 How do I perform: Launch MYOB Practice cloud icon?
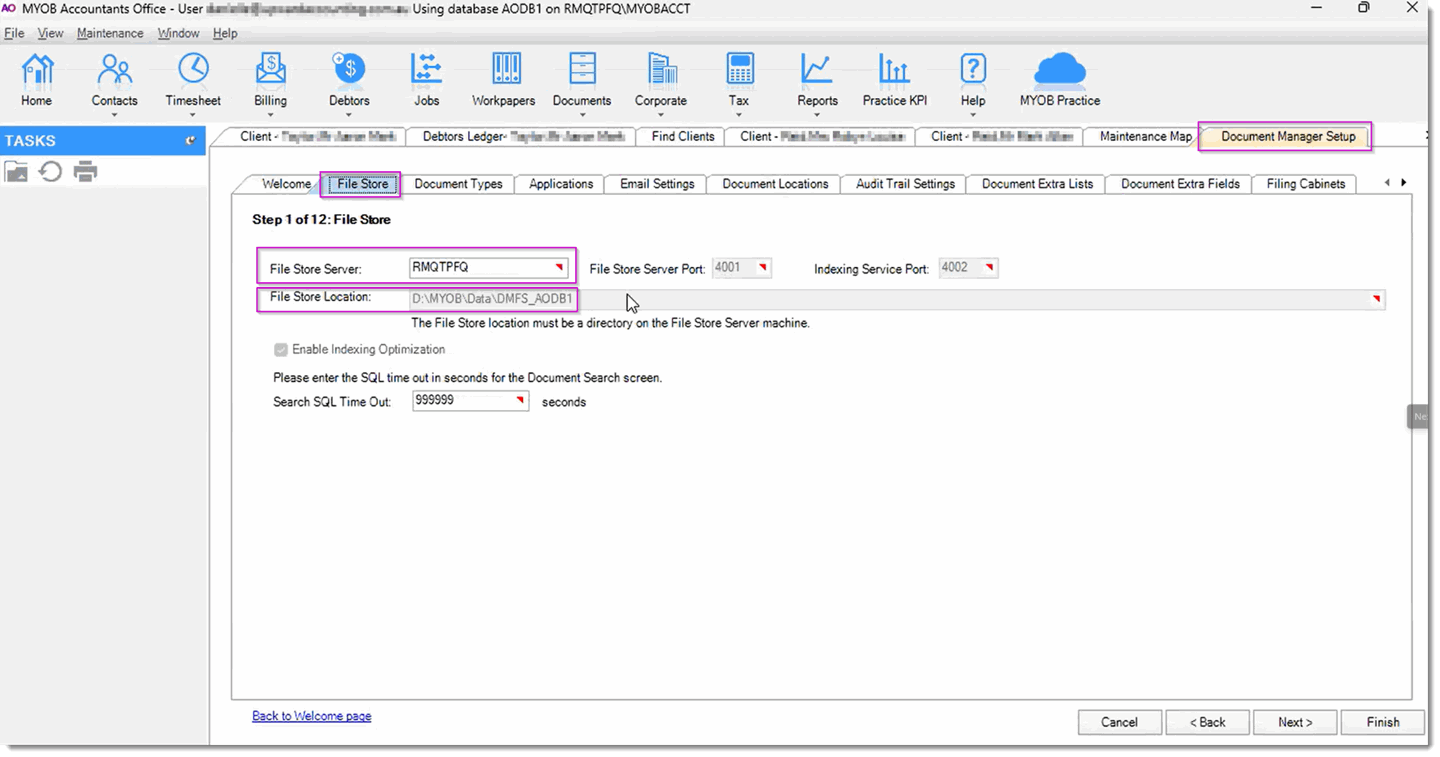(x=1060, y=79)
